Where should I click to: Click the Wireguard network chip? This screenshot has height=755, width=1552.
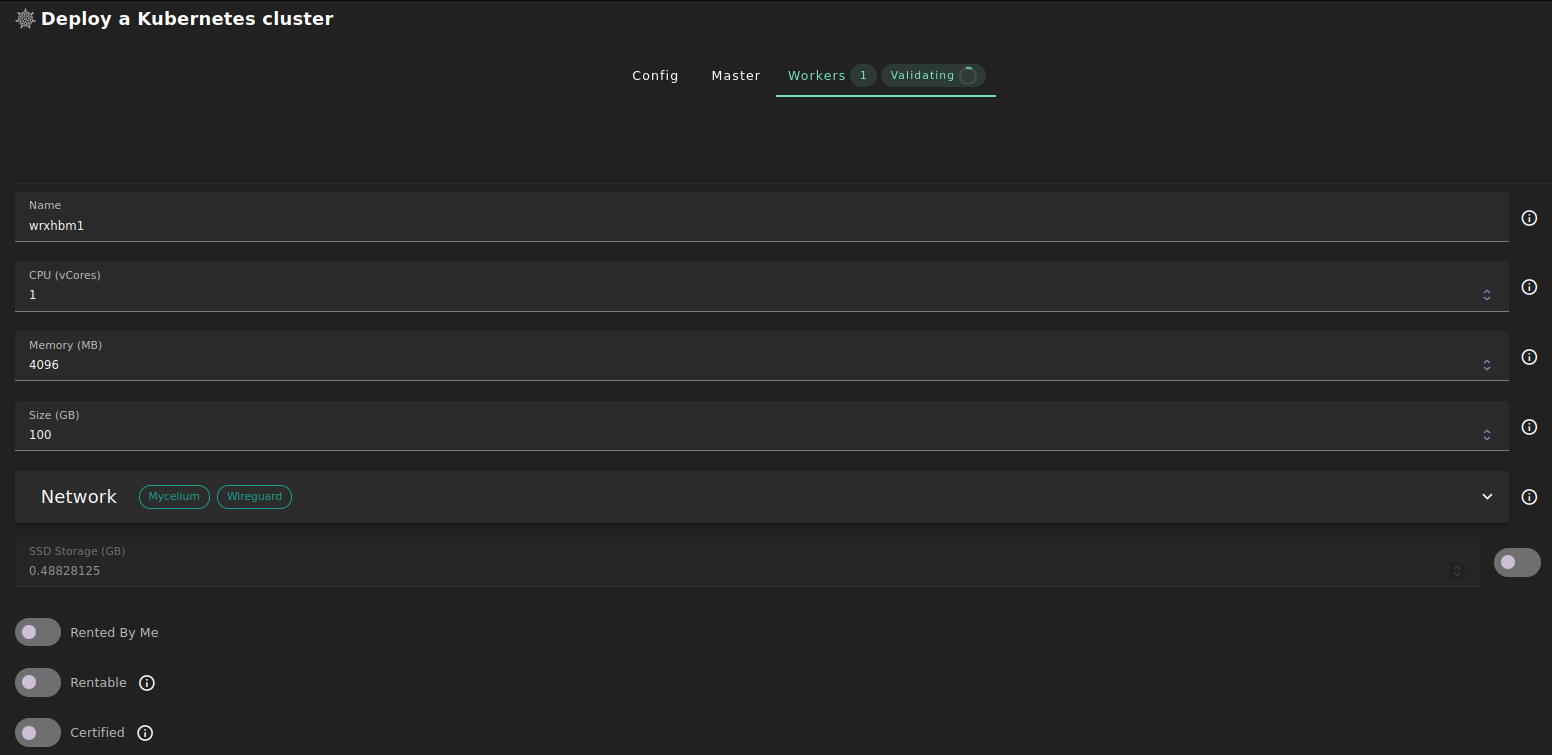[254, 497]
